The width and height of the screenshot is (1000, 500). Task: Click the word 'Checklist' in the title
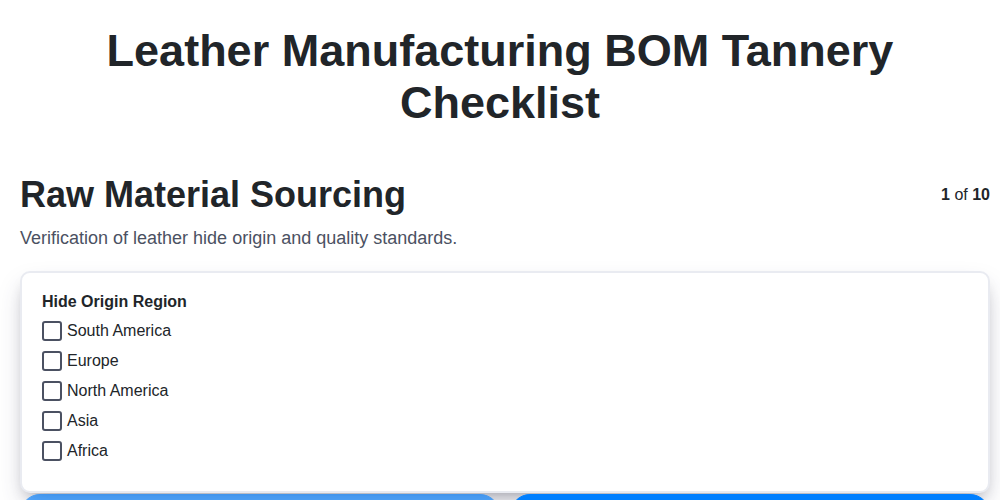point(500,103)
